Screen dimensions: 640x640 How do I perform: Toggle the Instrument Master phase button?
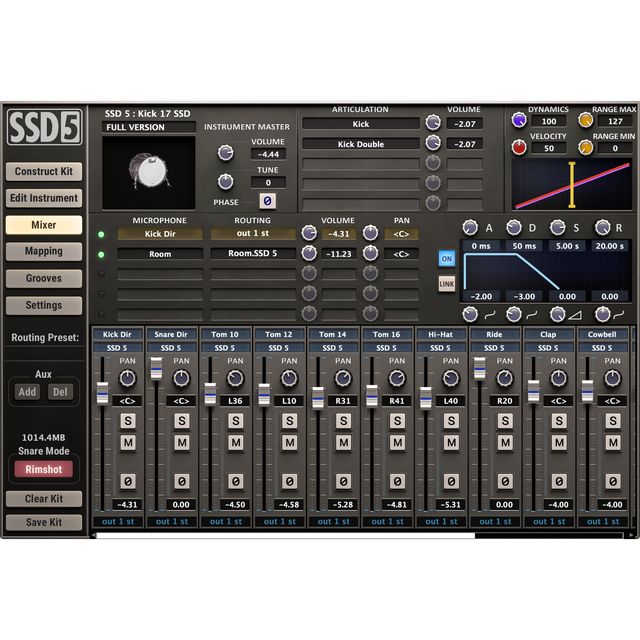[x=267, y=201]
